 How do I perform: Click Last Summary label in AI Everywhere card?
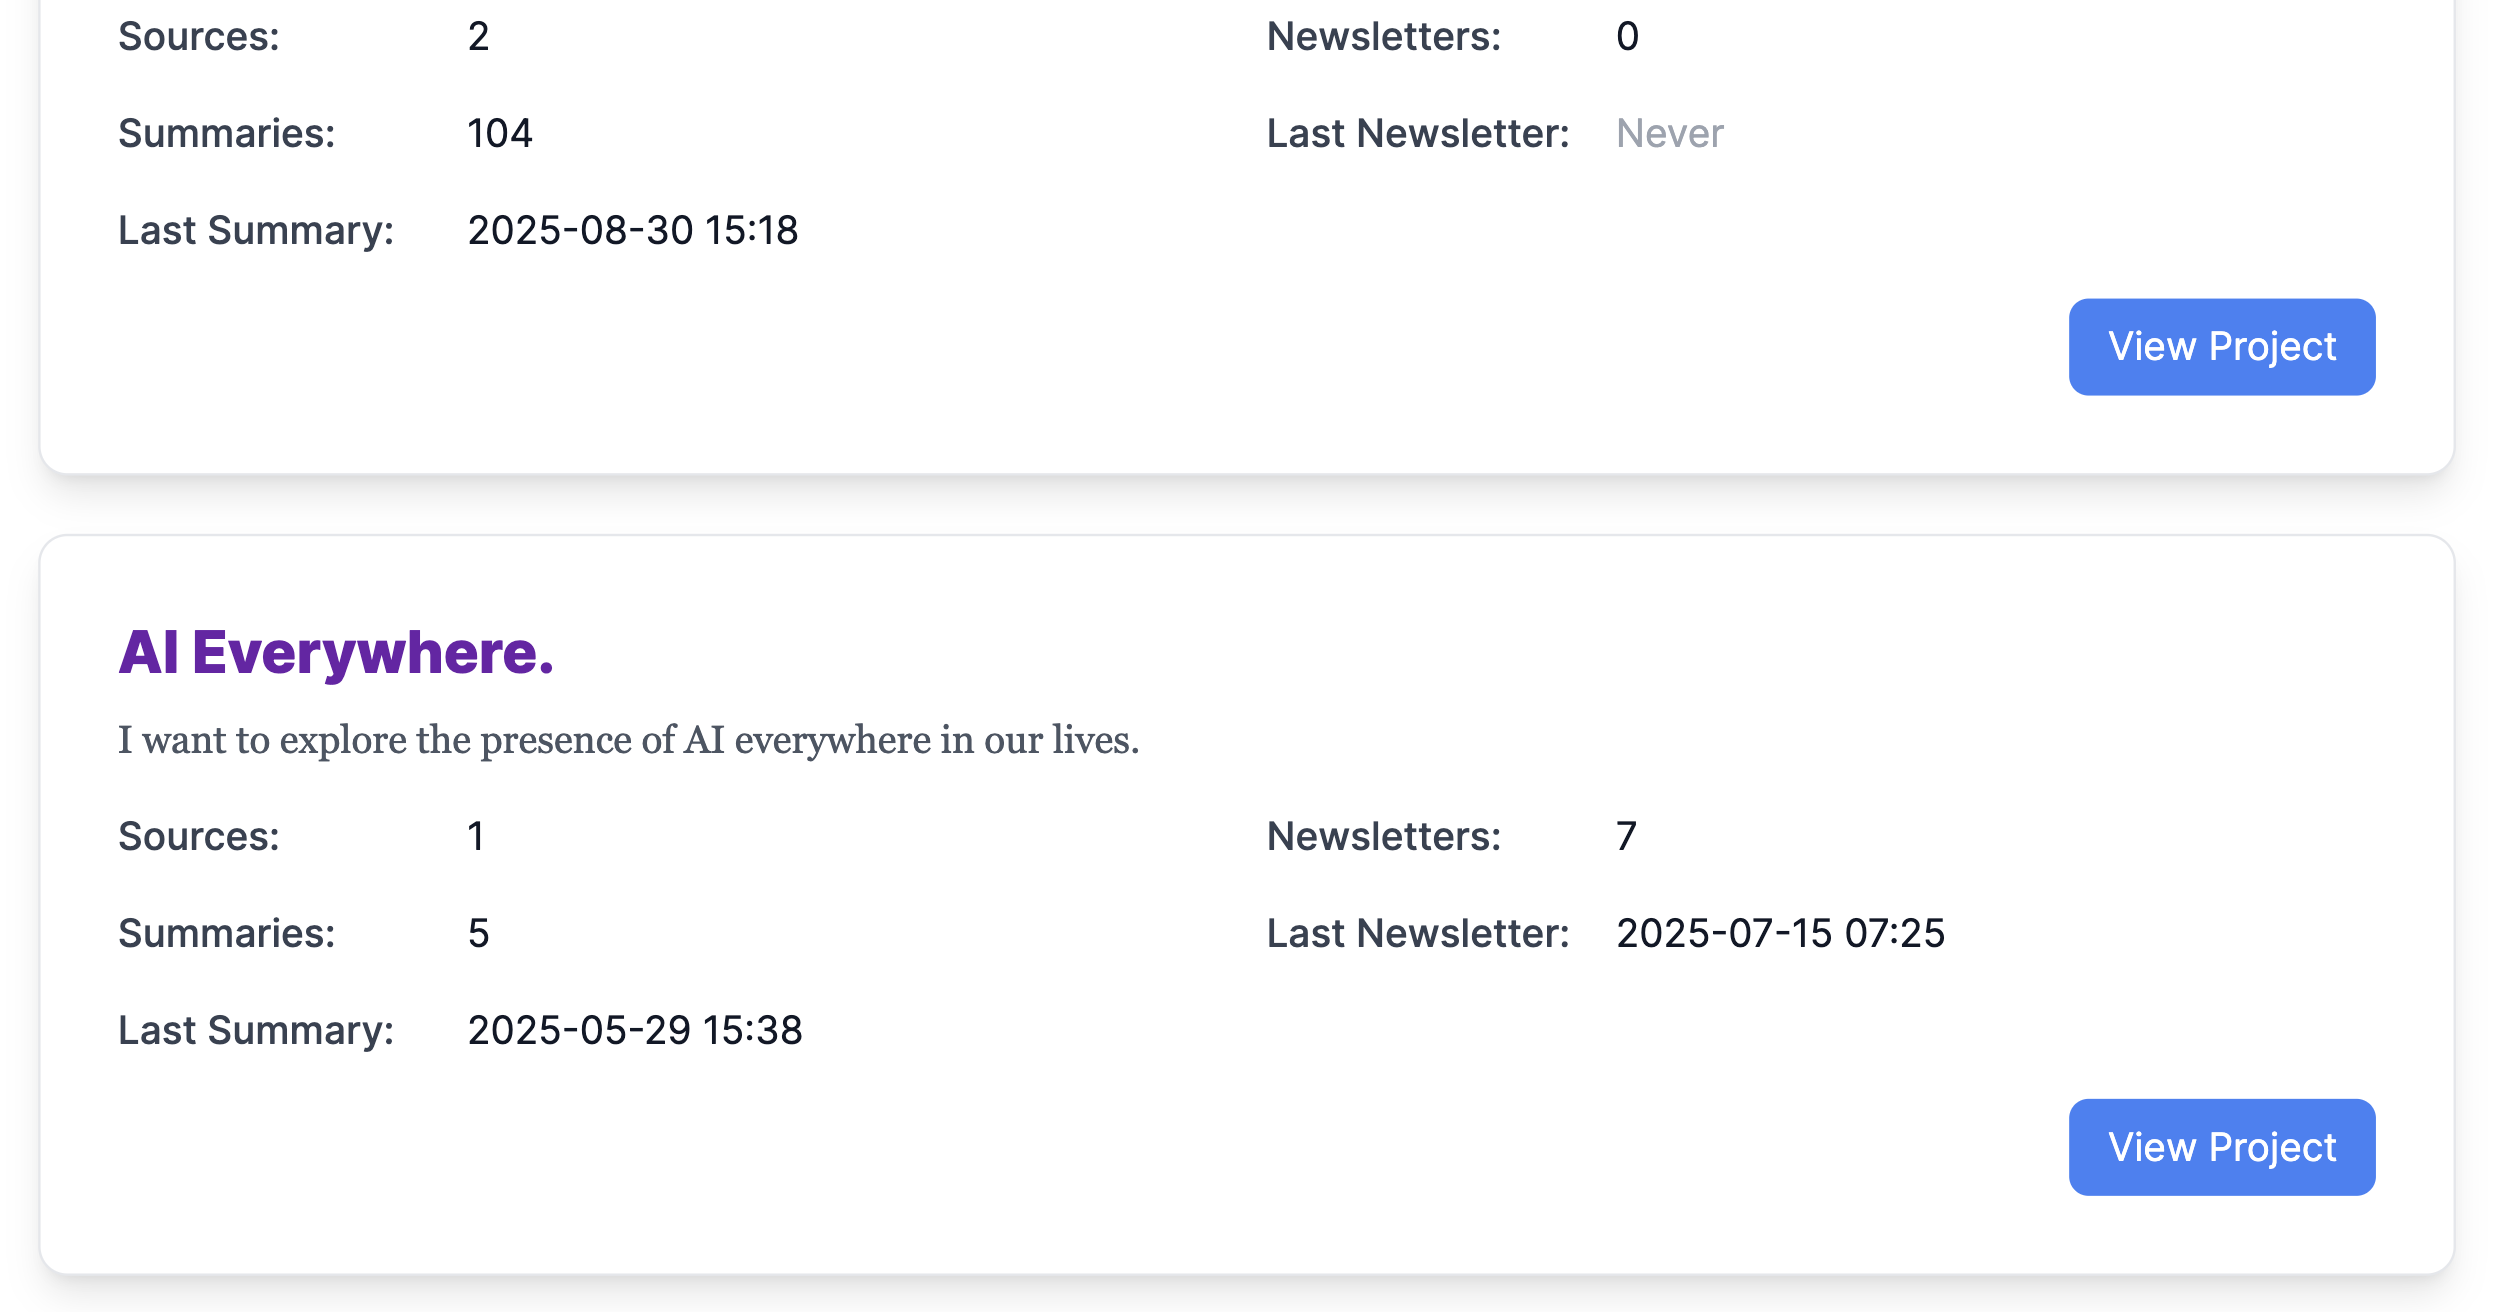pos(256,1030)
